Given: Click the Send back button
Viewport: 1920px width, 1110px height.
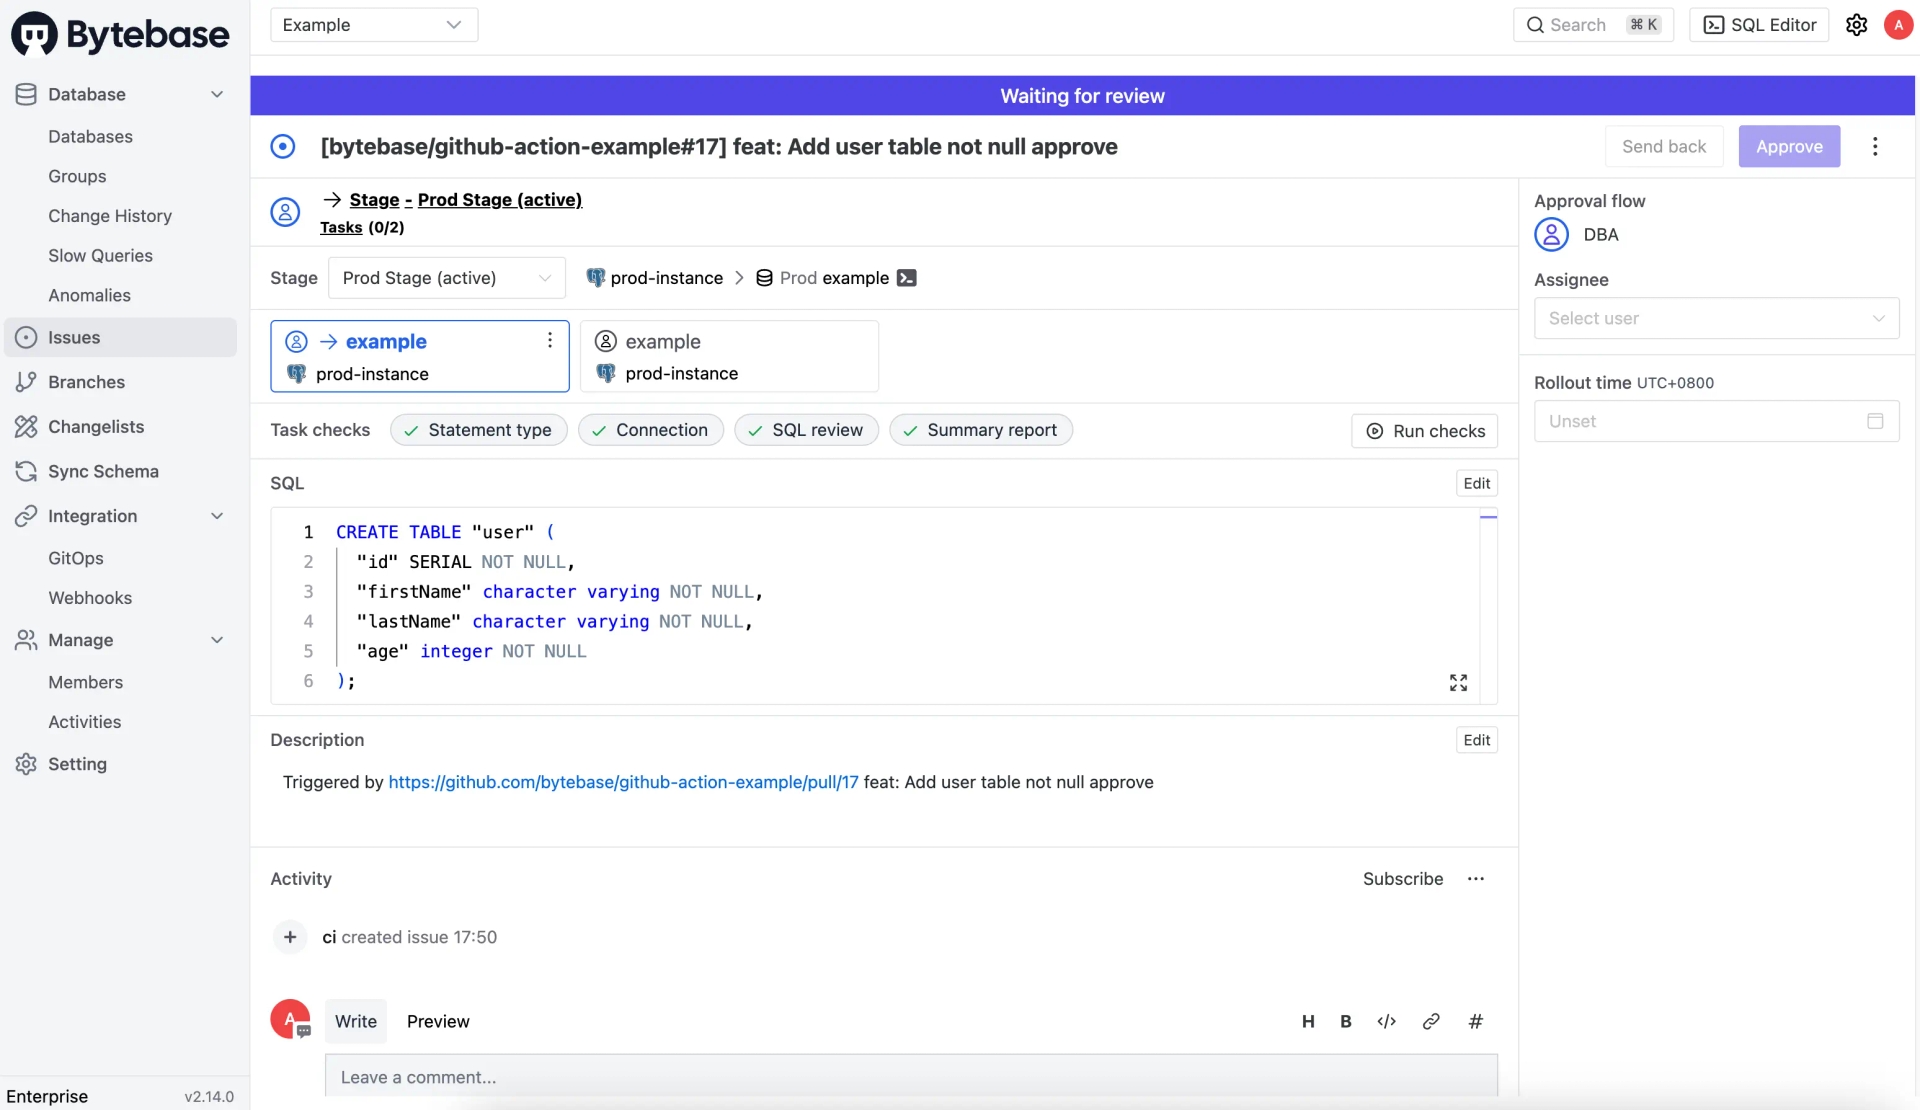Looking at the screenshot, I should [x=1664, y=145].
